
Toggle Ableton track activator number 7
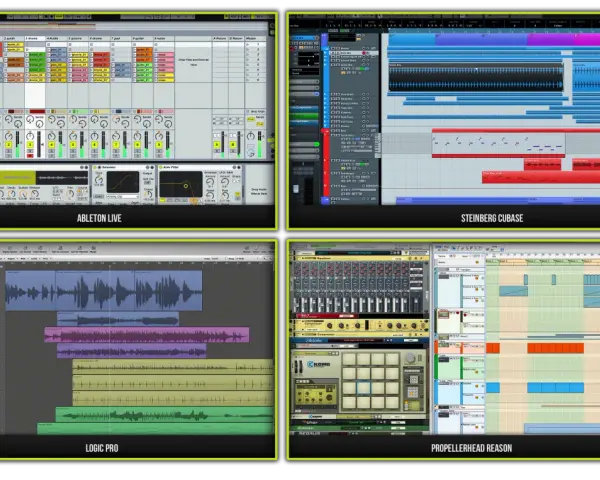click(116, 145)
